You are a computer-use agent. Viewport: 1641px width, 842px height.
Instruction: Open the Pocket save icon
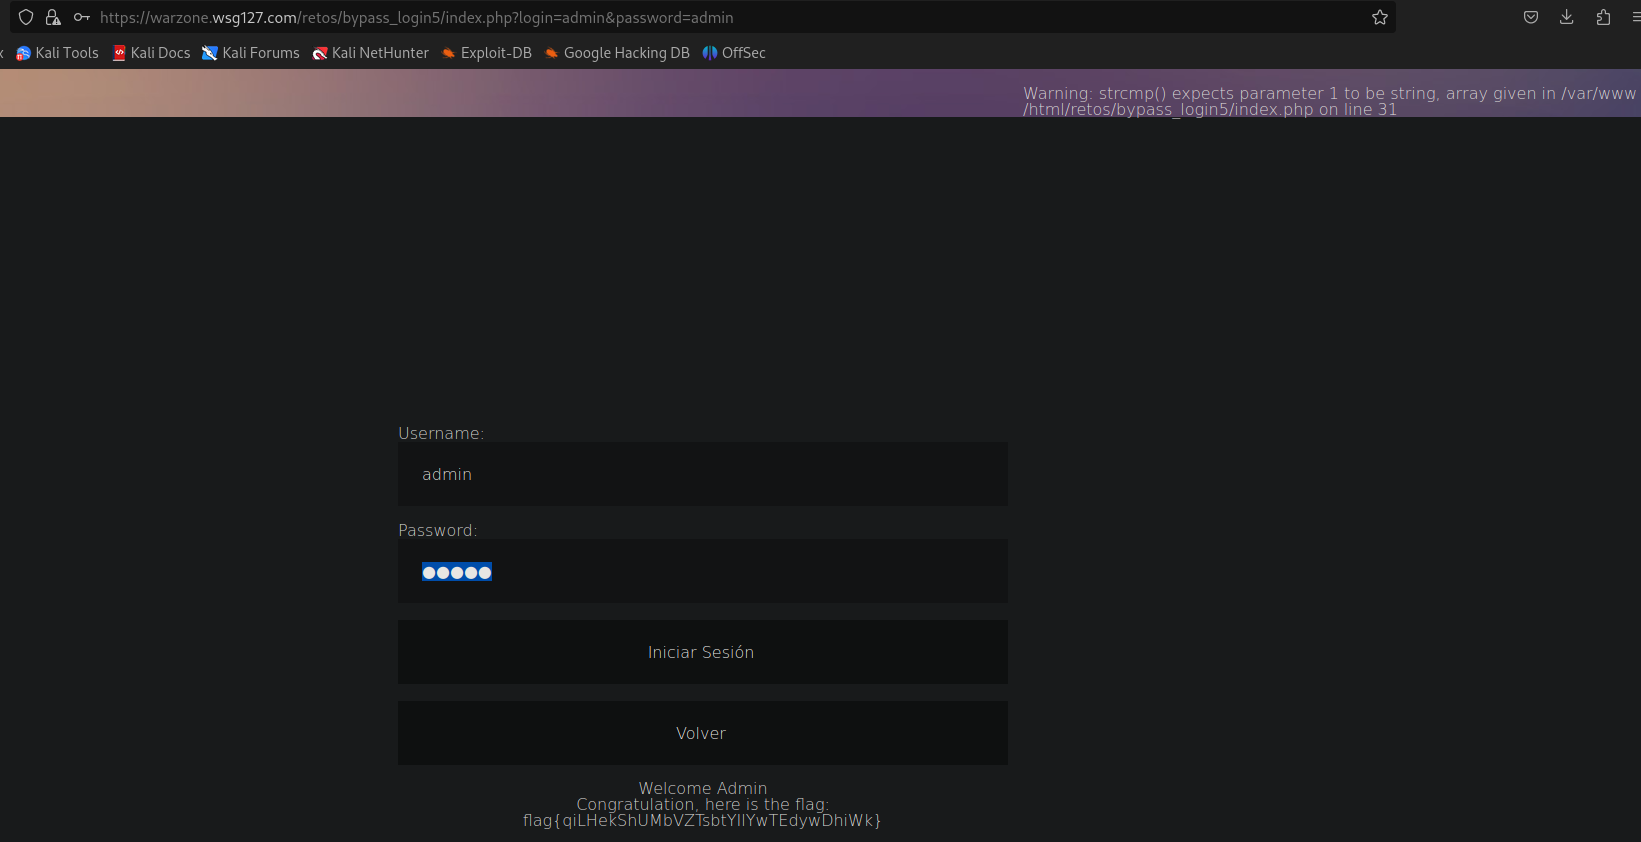pos(1530,17)
